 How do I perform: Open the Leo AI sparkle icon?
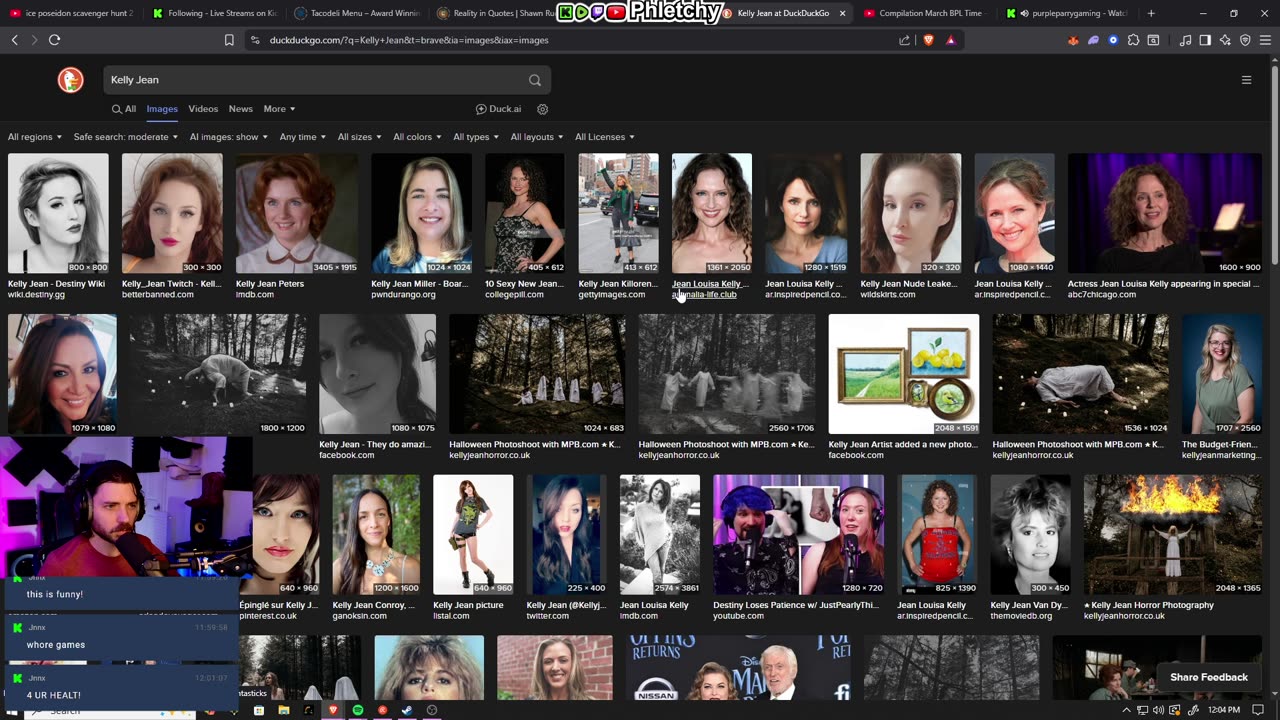pyautogui.click(x=1225, y=40)
